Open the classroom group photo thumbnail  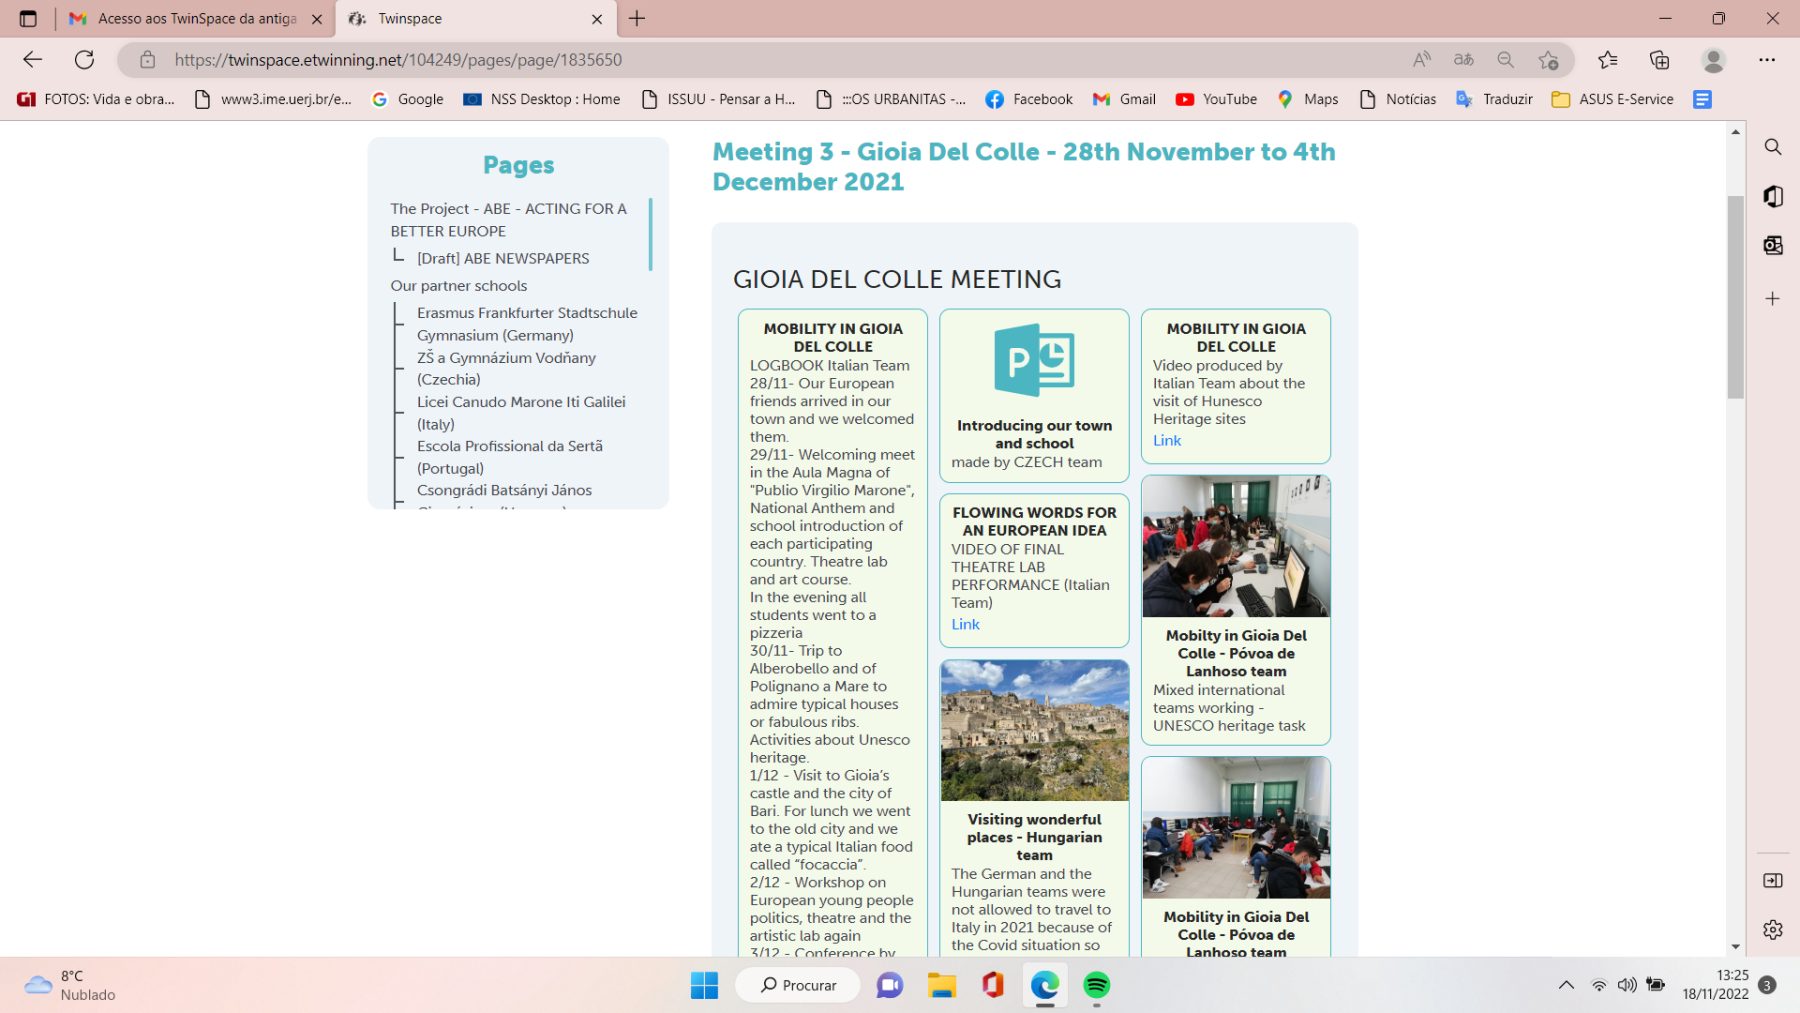[1236, 827]
